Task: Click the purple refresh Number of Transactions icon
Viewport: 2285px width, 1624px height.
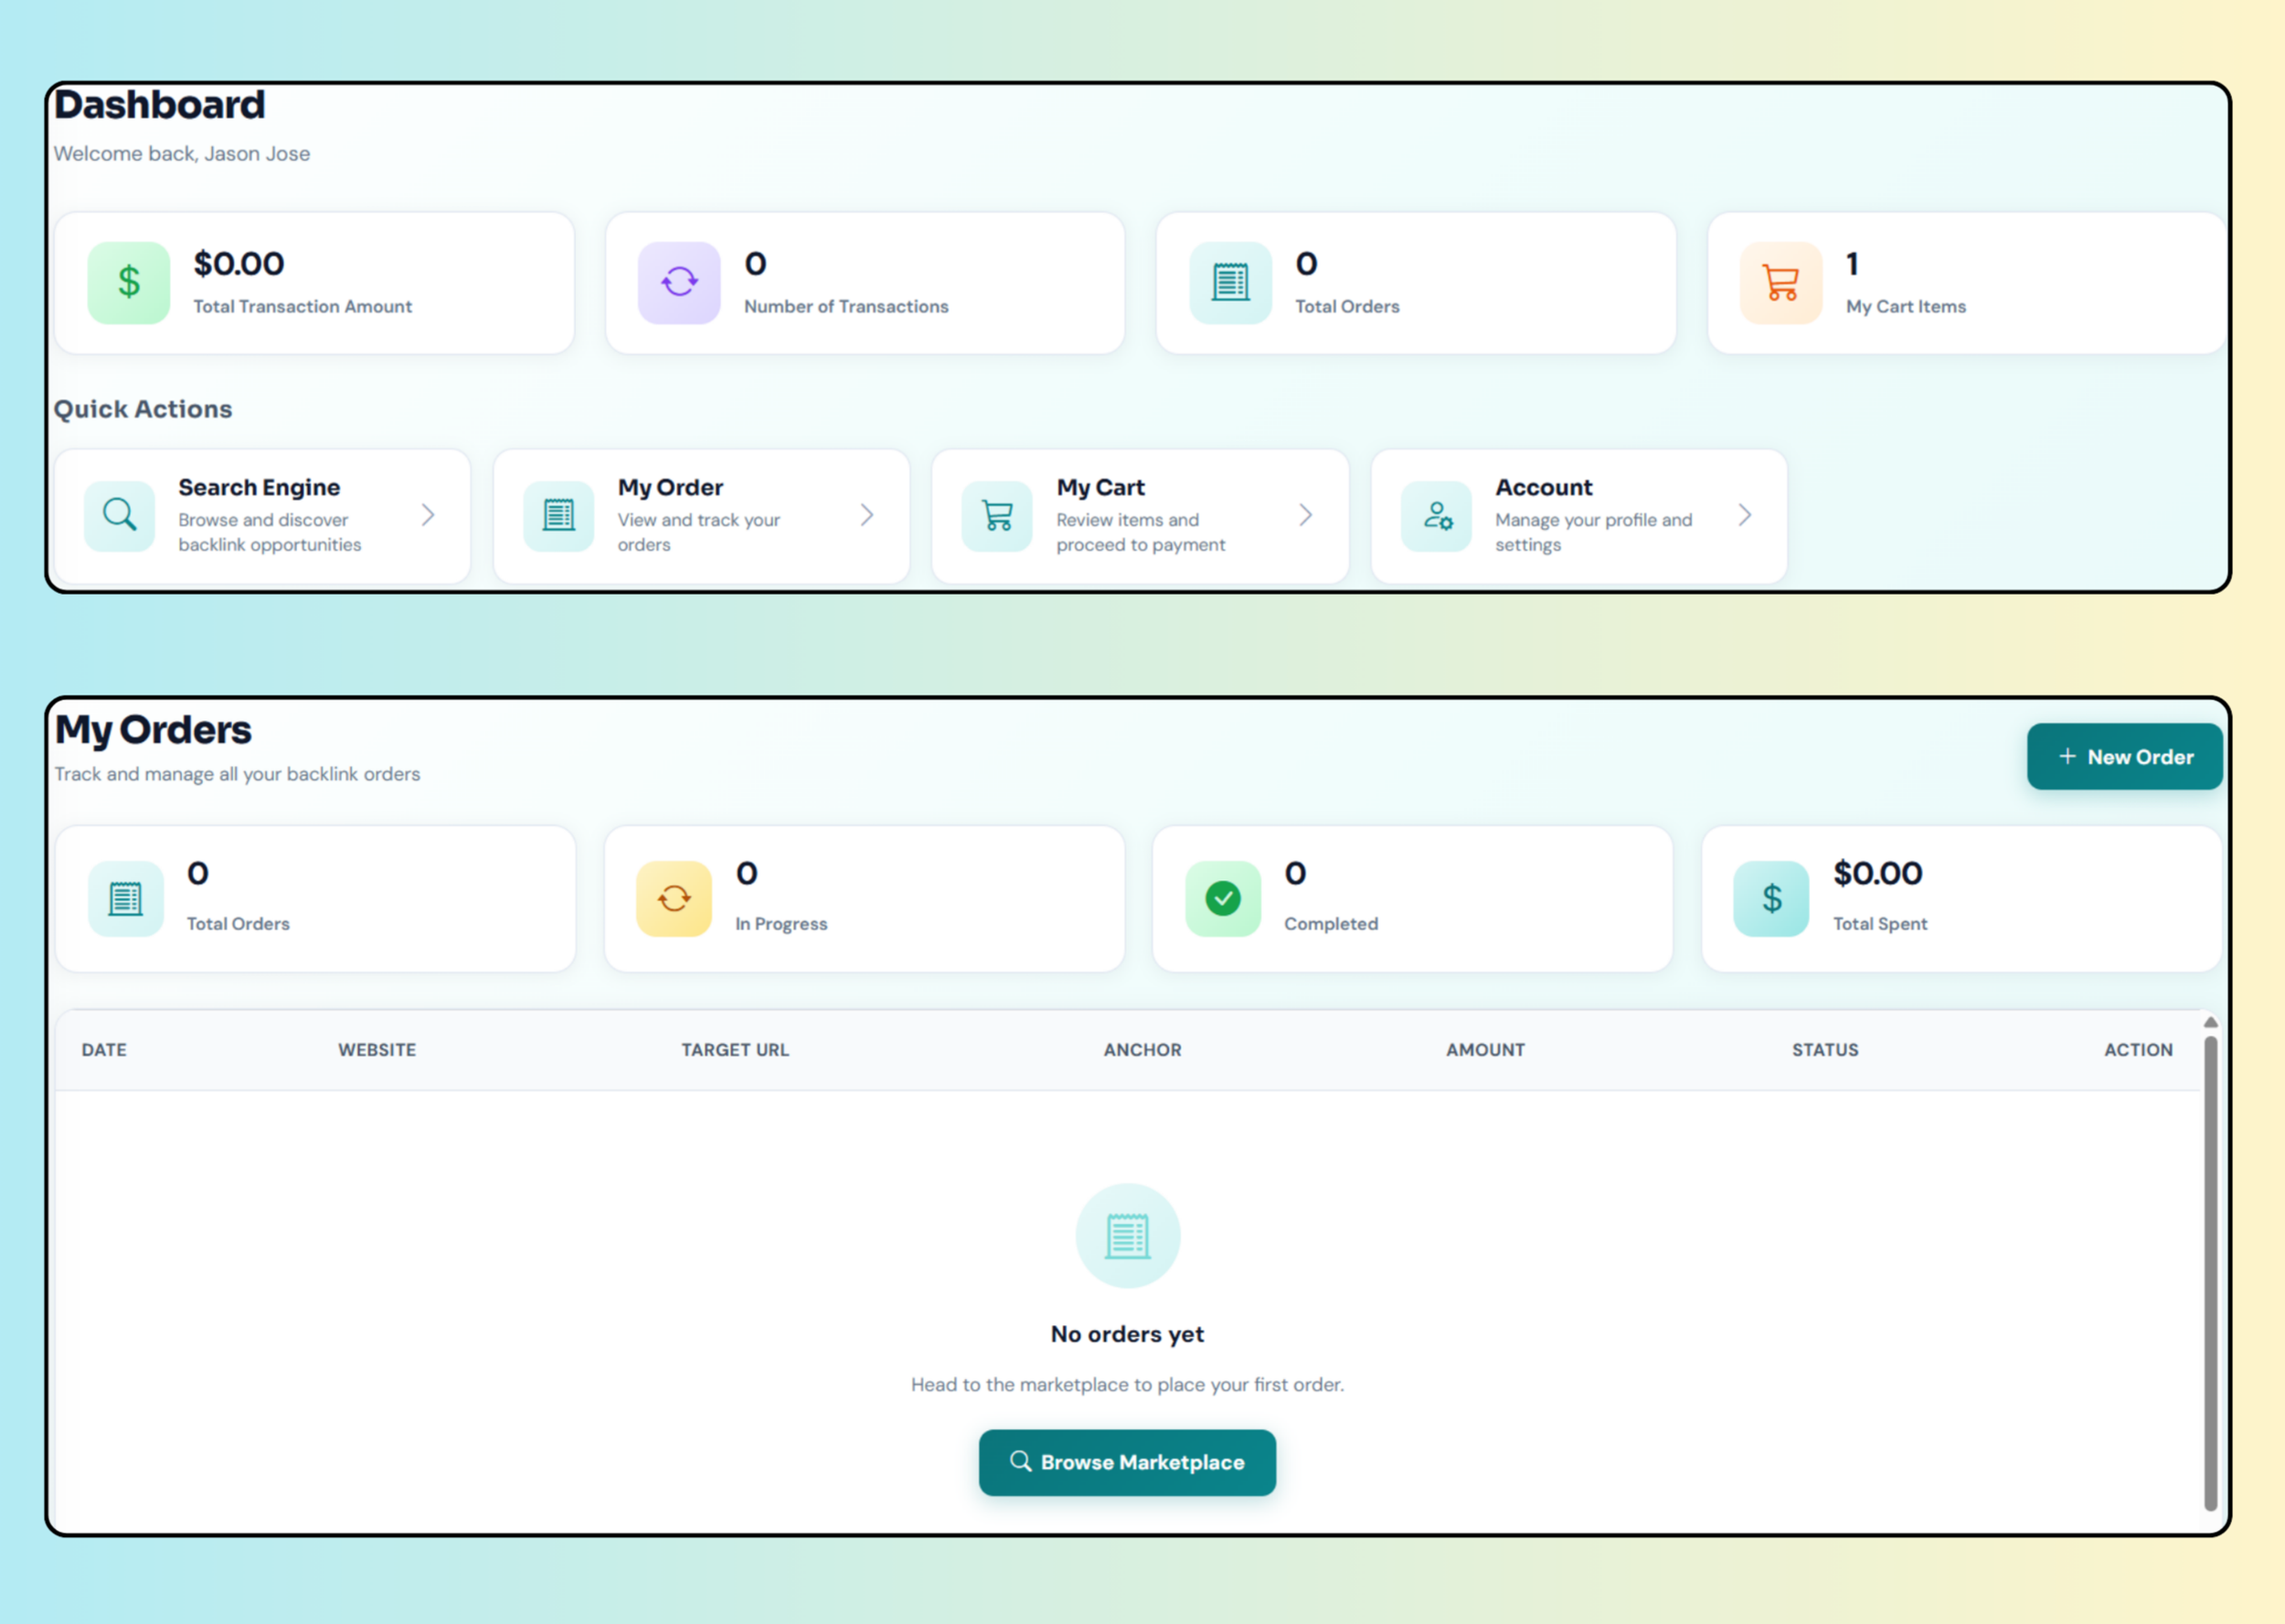Action: click(679, 283)
